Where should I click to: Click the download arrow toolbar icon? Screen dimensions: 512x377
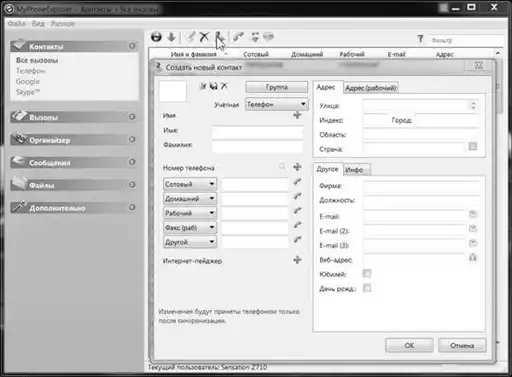pyautogui.click(x=171, y=37)
